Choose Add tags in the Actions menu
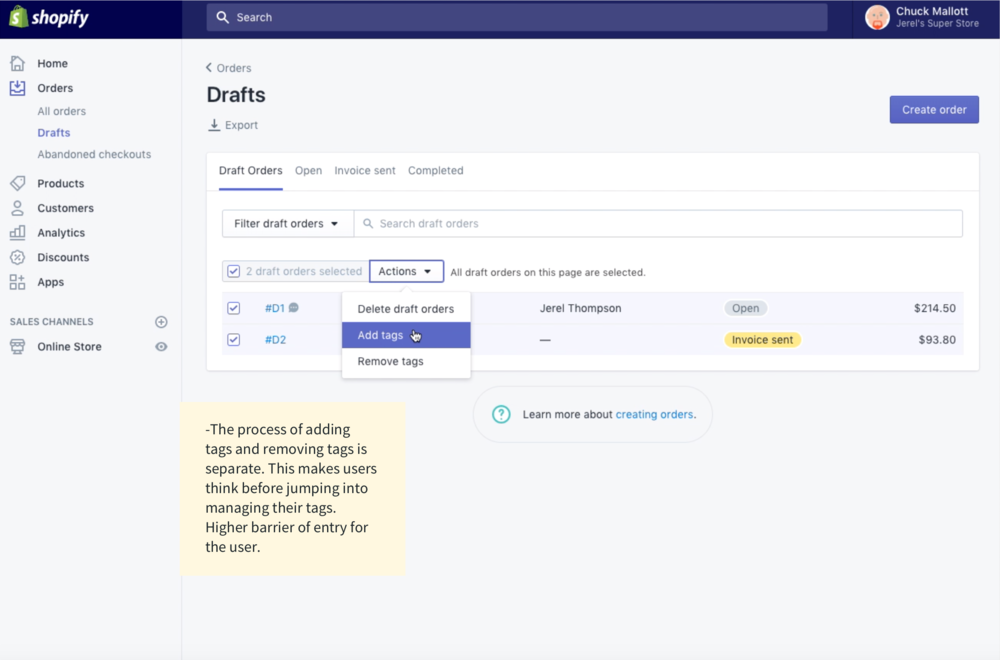The width and height of the screenshot is (1000, 660). 406,335
